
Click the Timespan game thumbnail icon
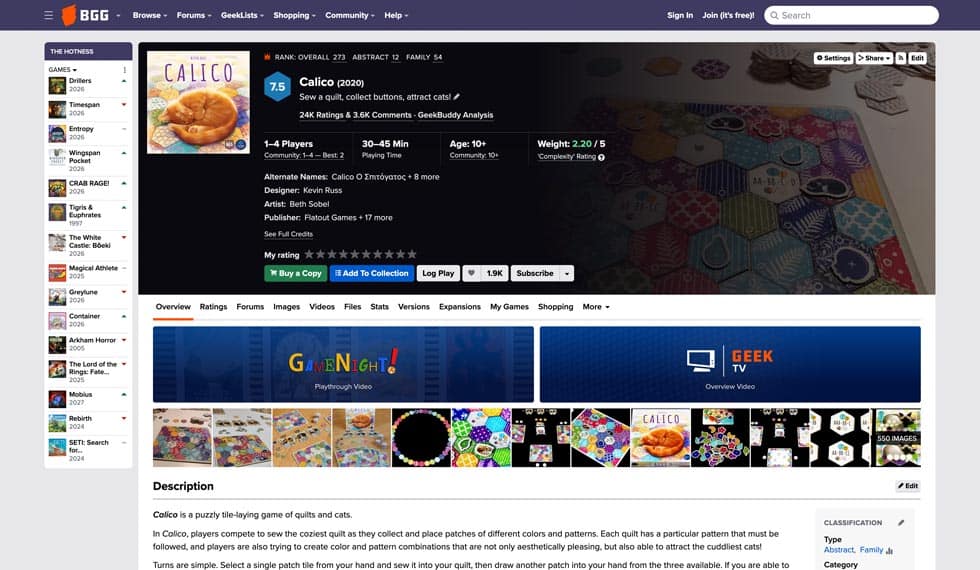click(x=58, y=109)
